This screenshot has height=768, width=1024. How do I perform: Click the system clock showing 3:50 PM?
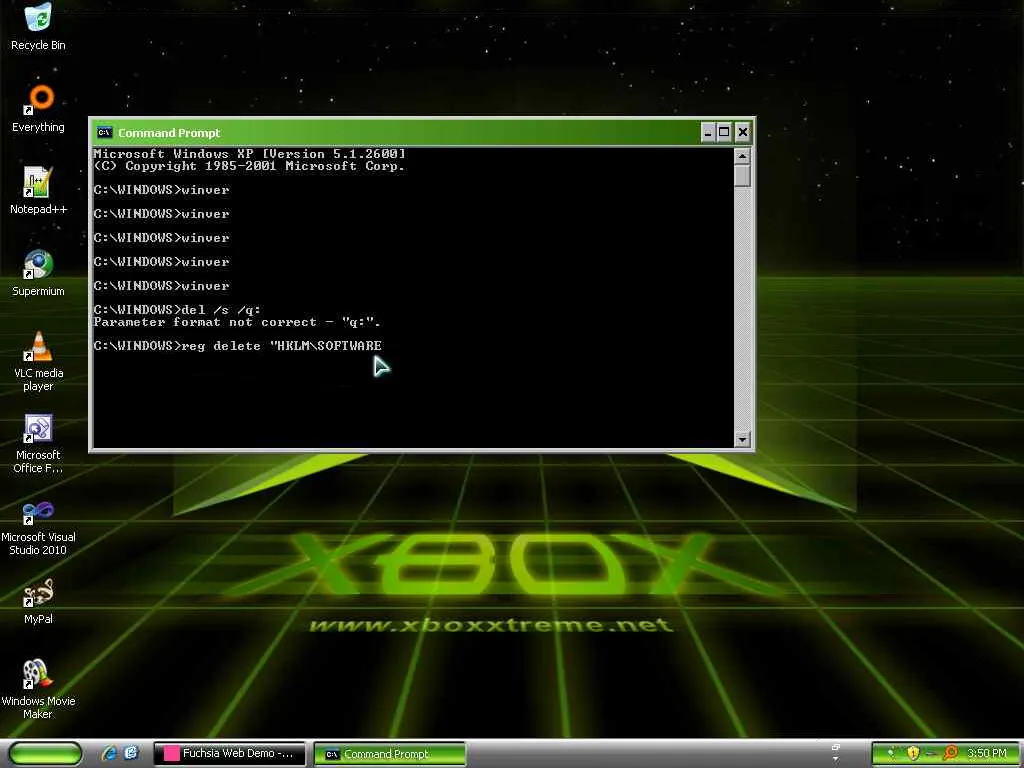[x=987, y=754]
